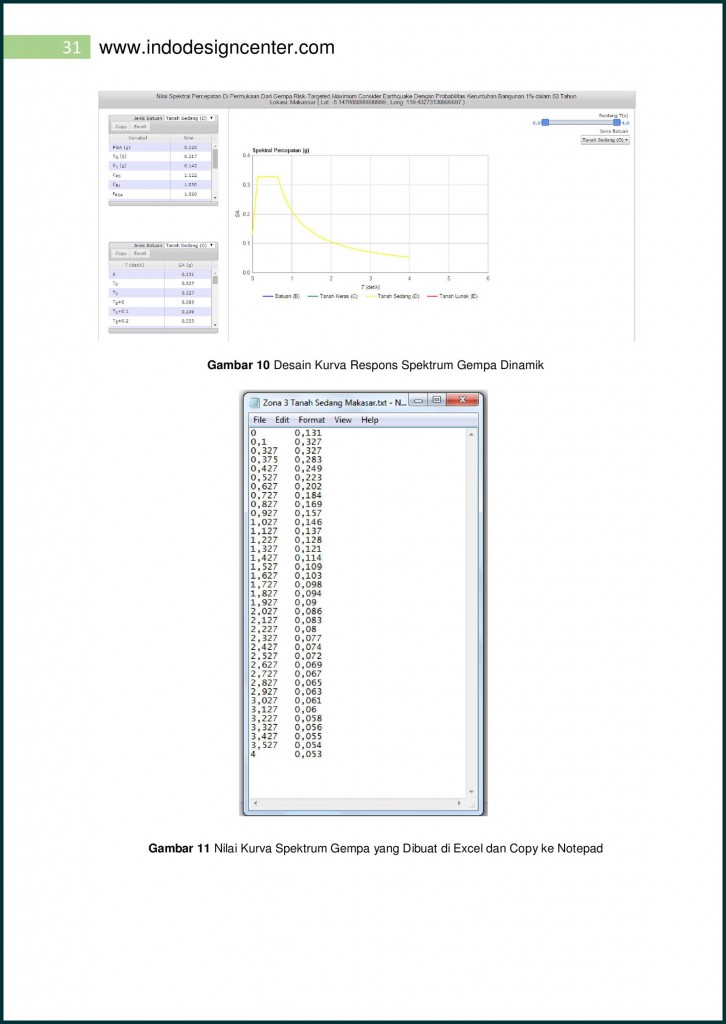The width and height of the screenshot is (726, 1024).
Task: Open the Jenis Batuan dropdown under the Rentang slider
Action: pos(605,140)
